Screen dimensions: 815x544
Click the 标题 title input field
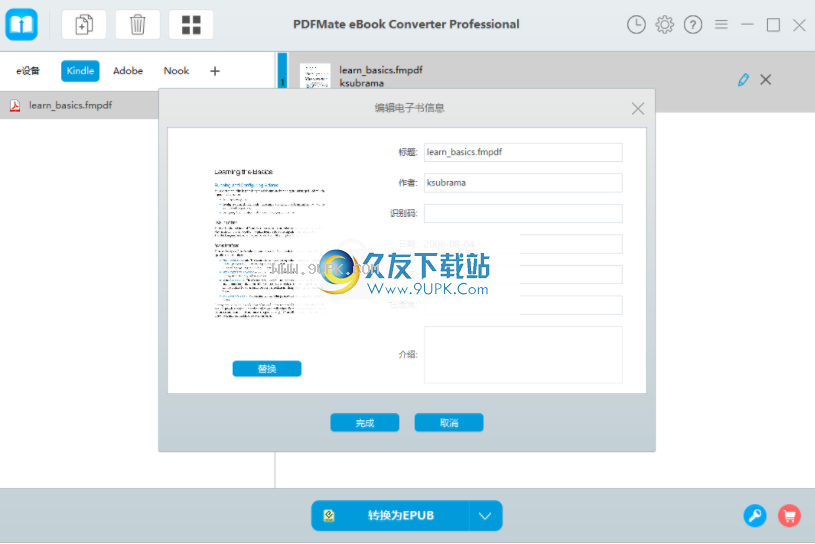tap(523, 152)
